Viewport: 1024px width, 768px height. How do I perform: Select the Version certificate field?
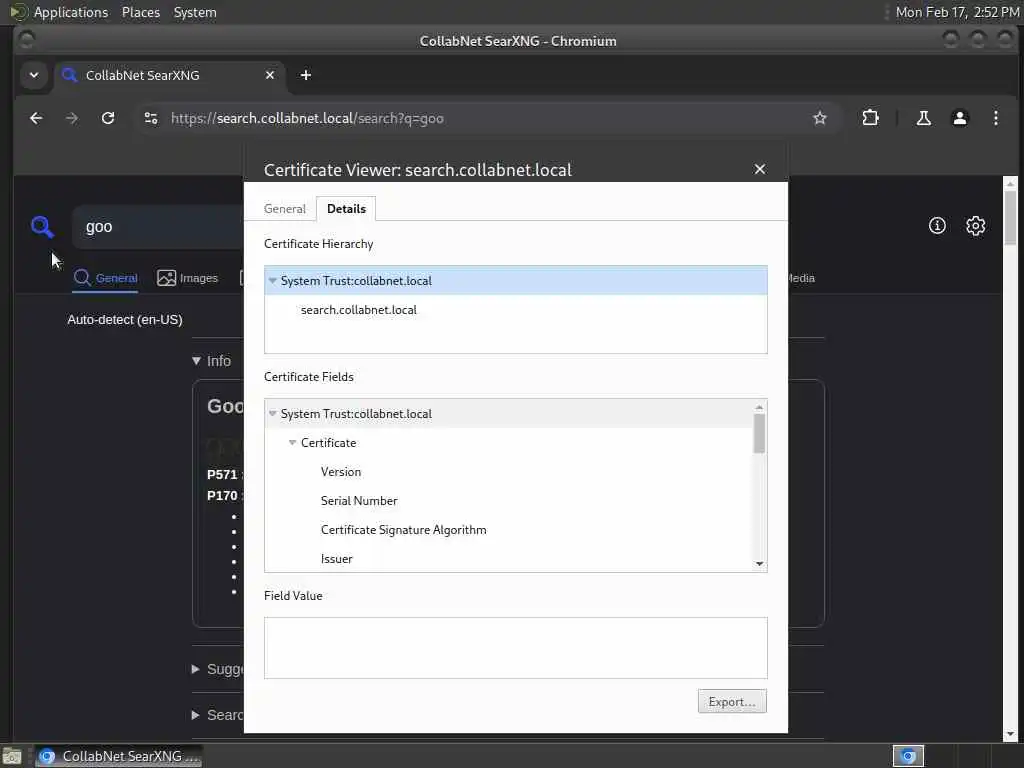tap(341, 472)
